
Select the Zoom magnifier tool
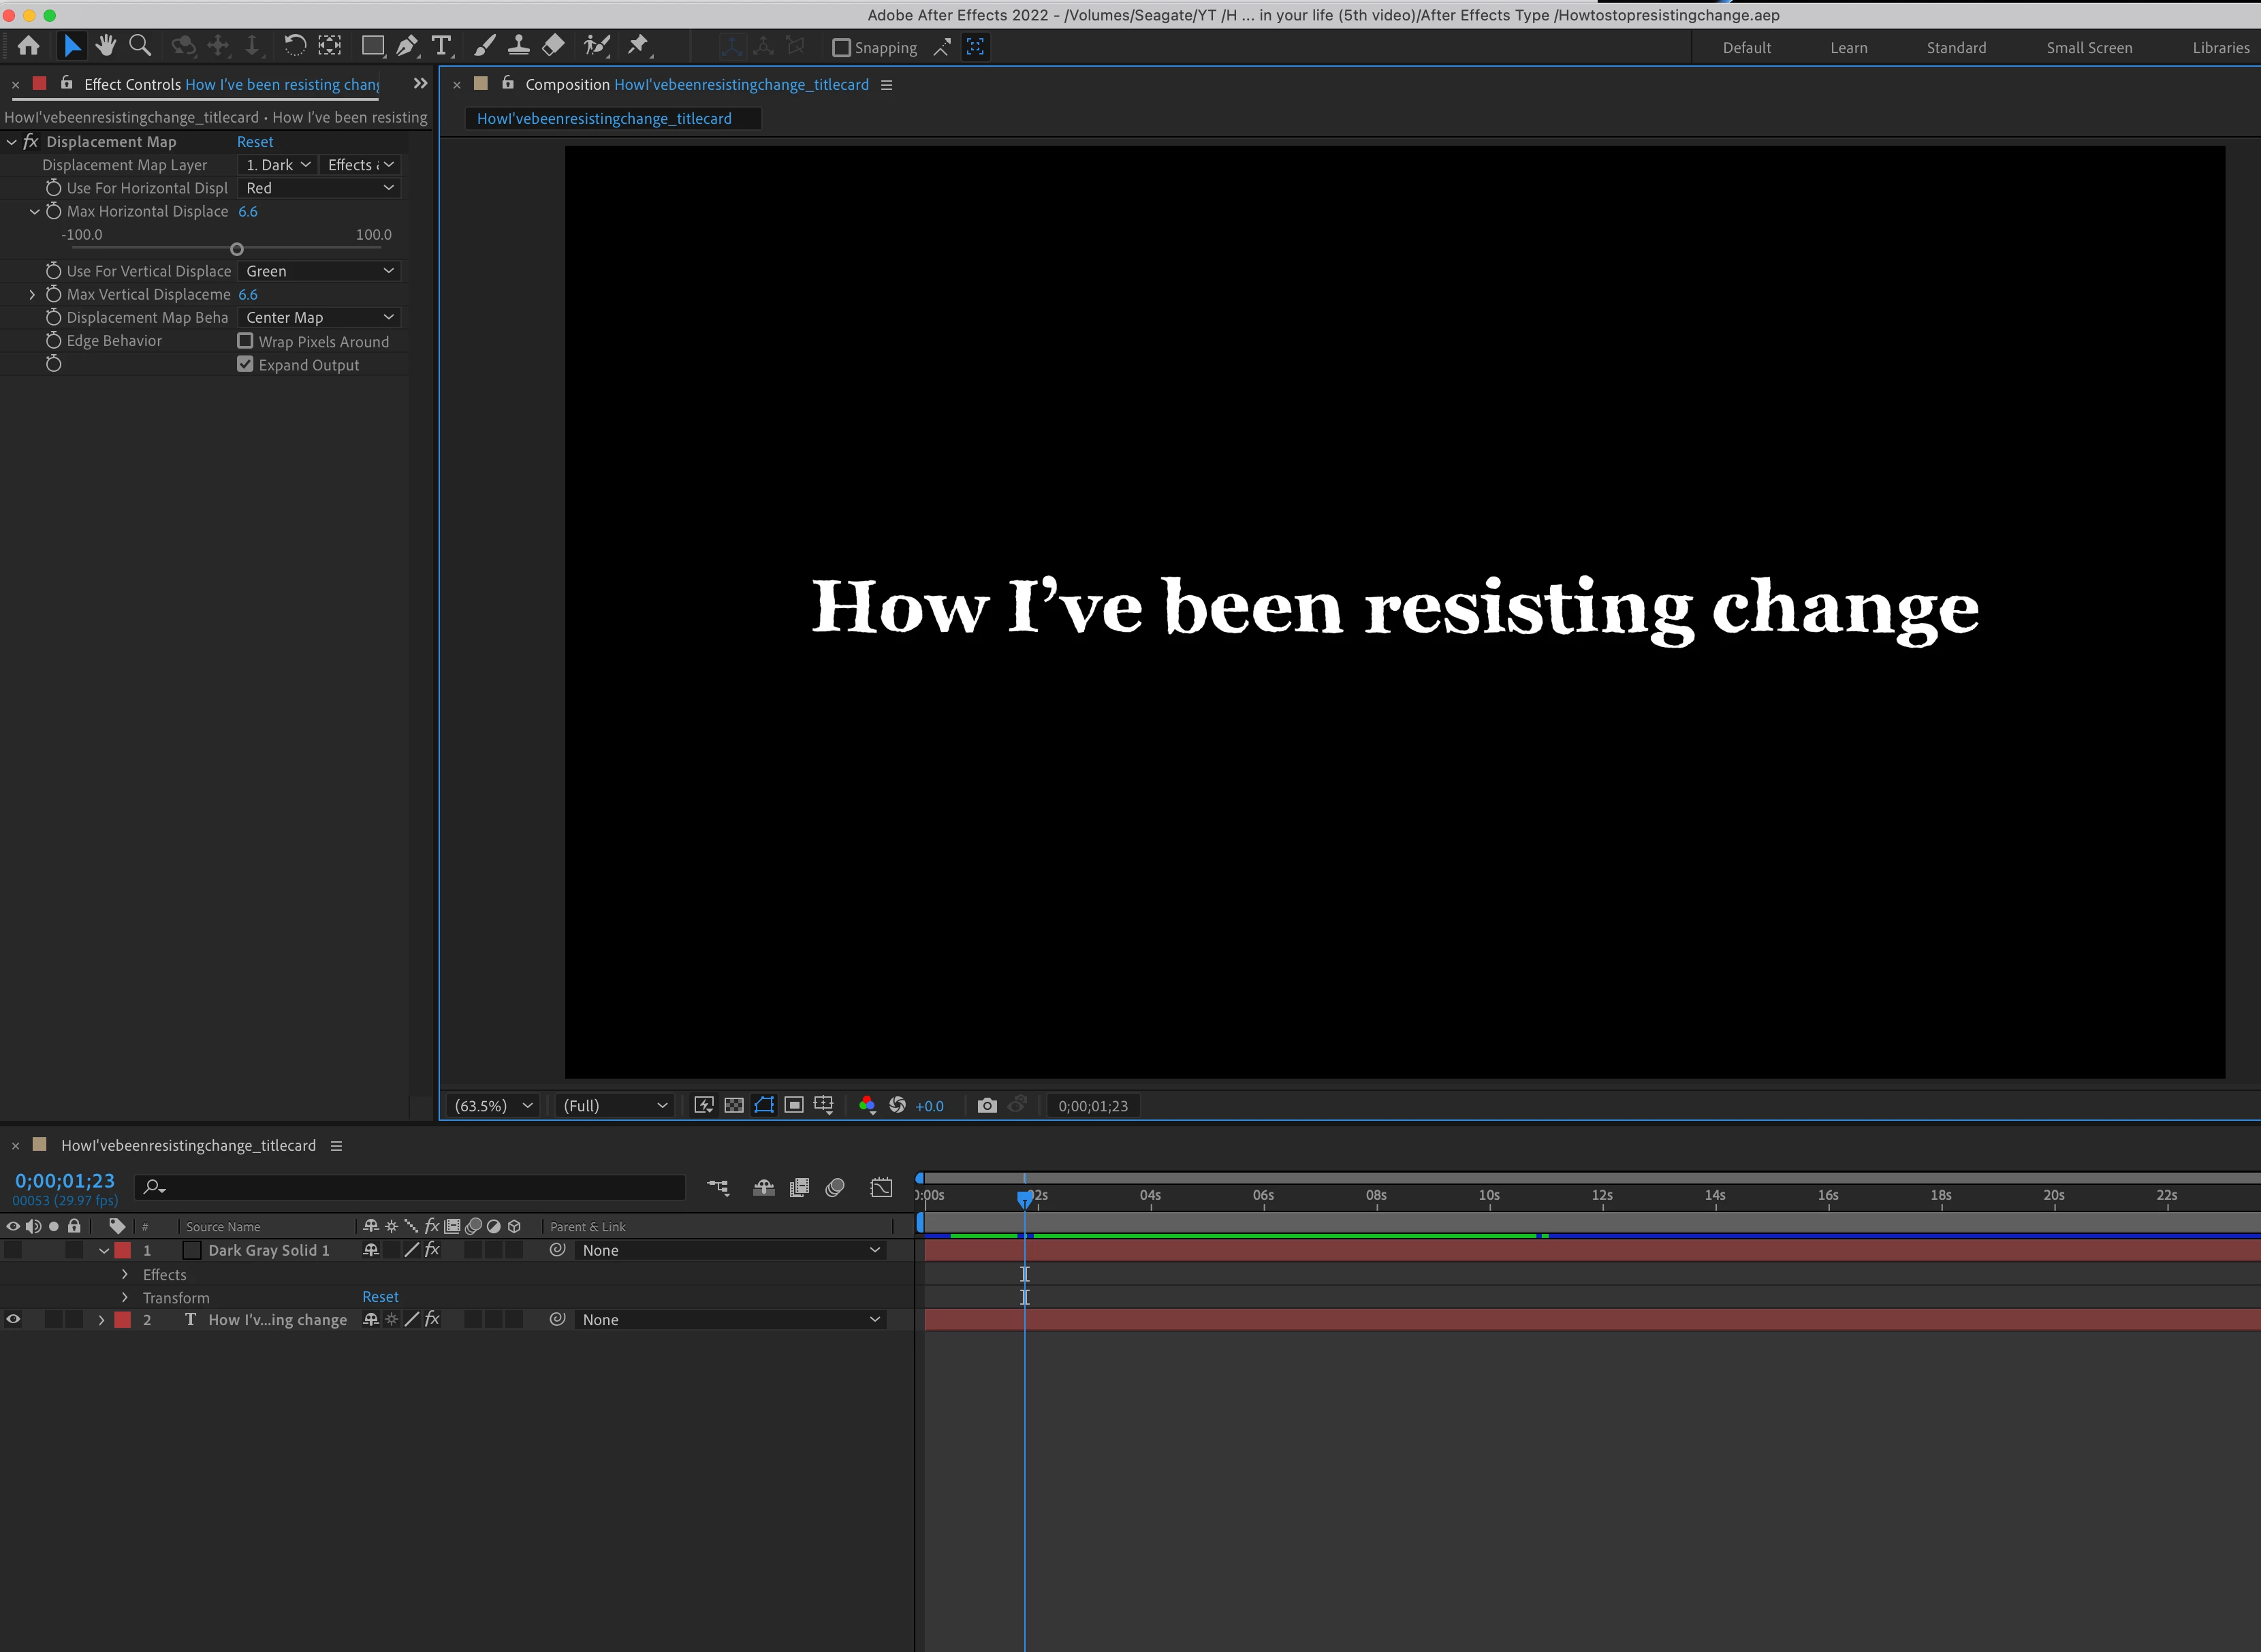click(x=140, y=46)
